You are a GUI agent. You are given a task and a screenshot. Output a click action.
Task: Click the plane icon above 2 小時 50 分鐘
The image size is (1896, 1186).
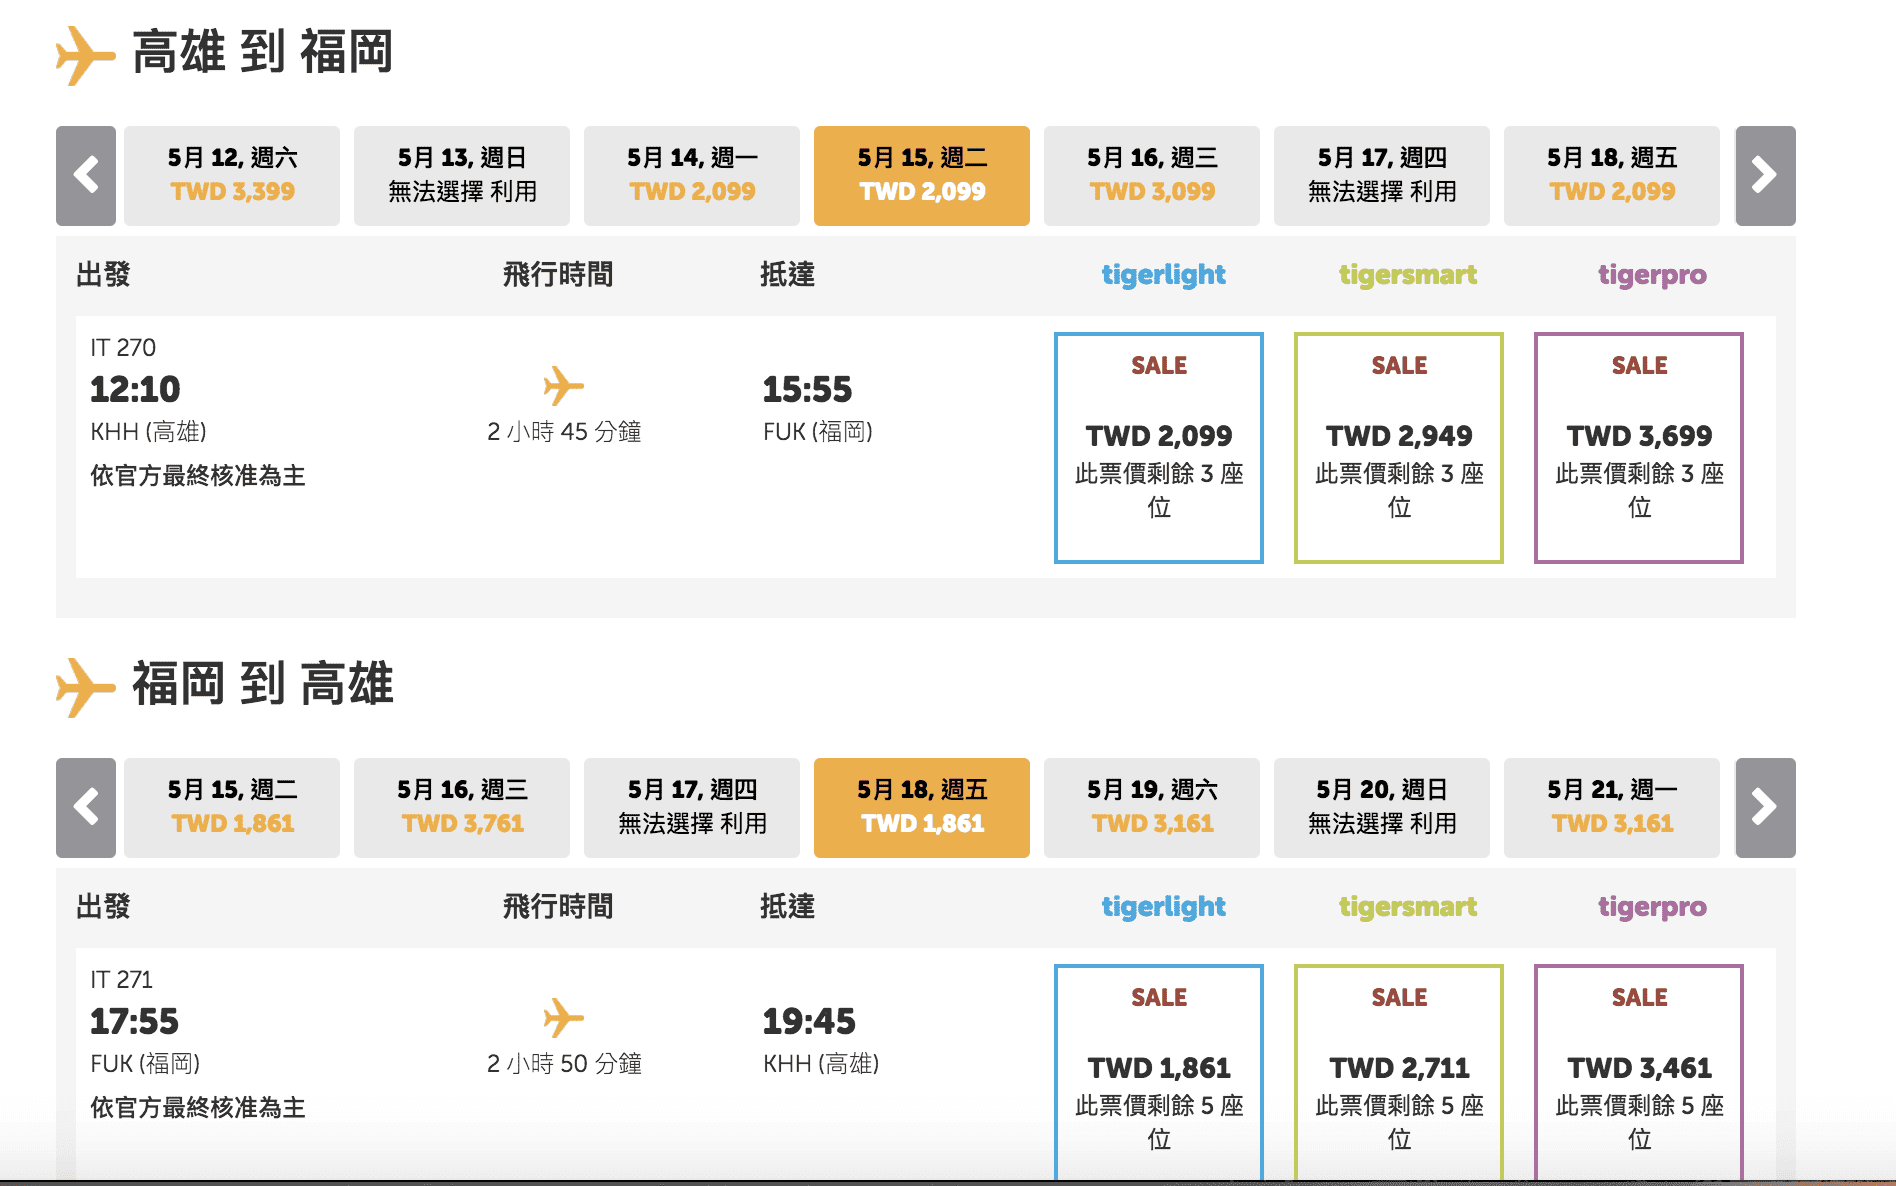pyautogui.click(x=563, y=1018)
